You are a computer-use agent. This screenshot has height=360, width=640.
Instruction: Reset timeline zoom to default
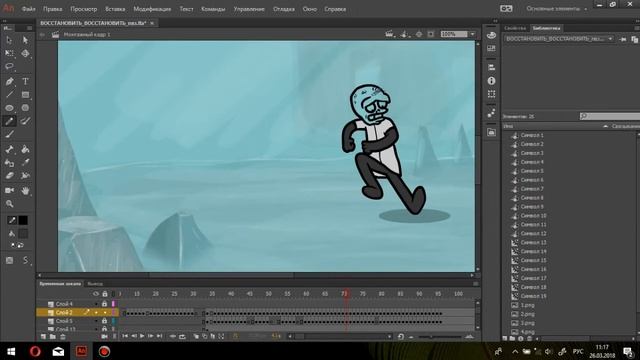pyautogui.click(x=400, y=336)
